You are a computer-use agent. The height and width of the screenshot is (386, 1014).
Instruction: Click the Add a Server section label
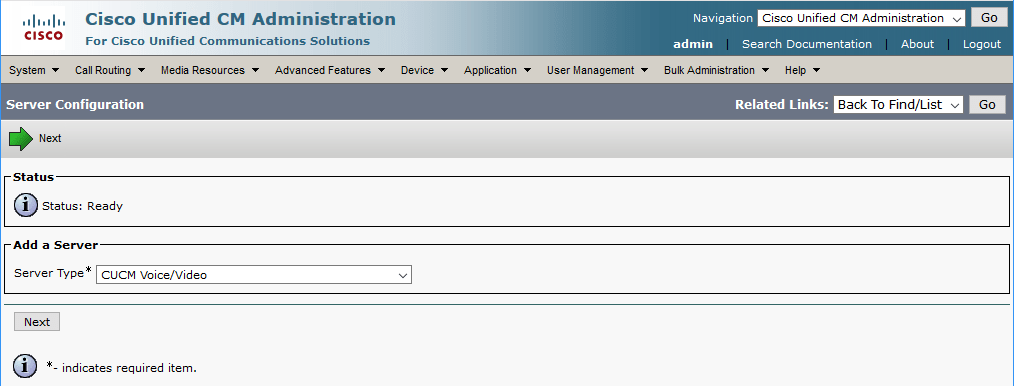[x=56, y=246]
